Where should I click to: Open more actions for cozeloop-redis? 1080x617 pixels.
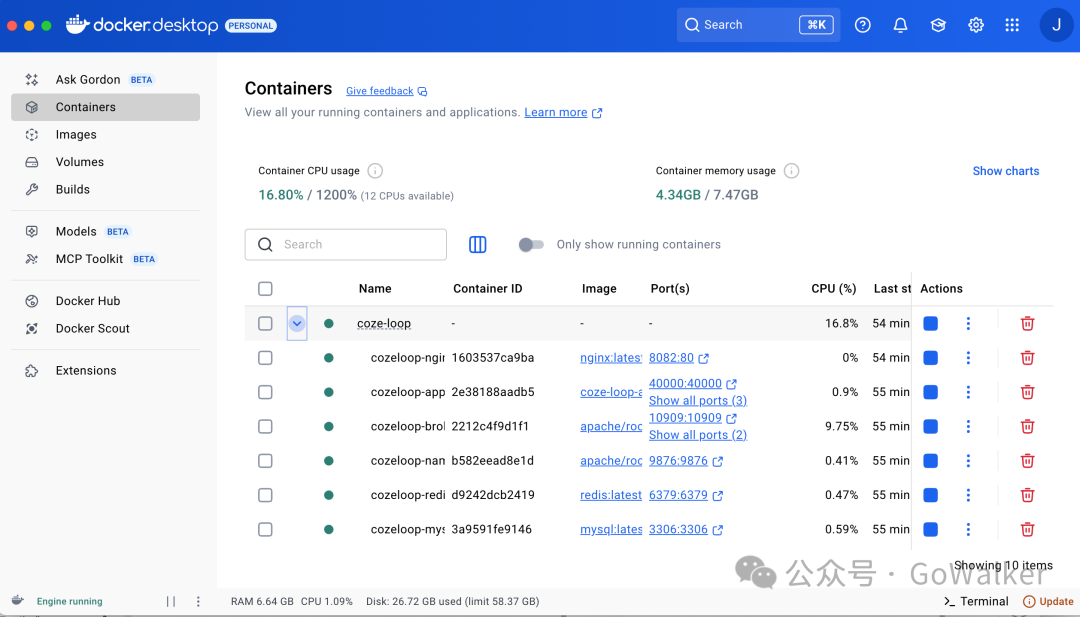click(x=968, y=495)
